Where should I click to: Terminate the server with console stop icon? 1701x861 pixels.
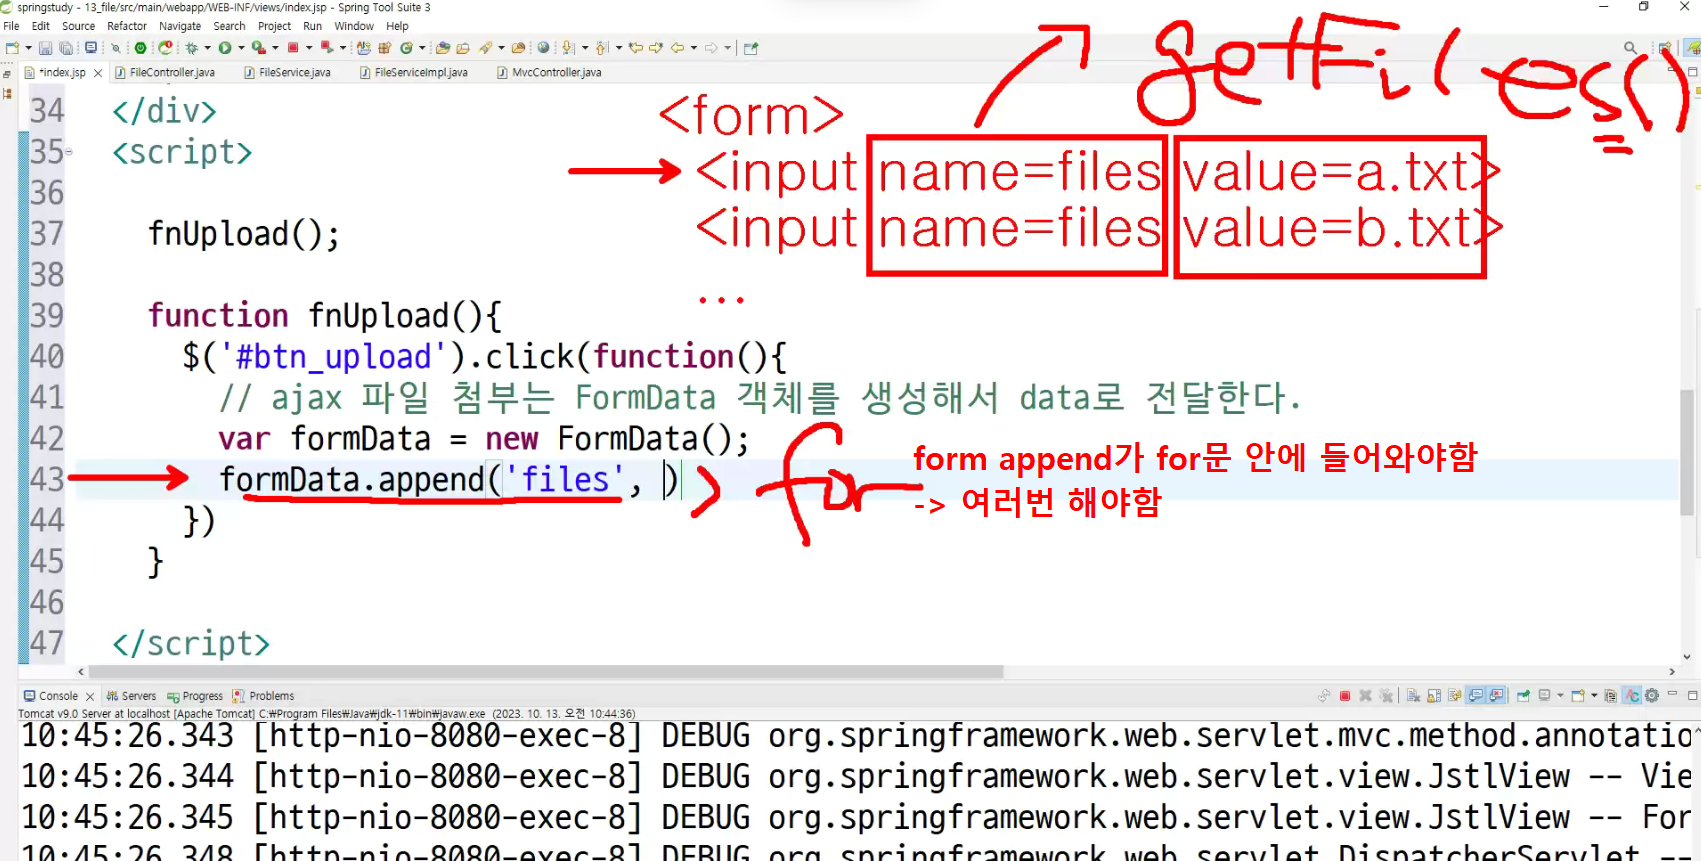tap(1345, 696)
